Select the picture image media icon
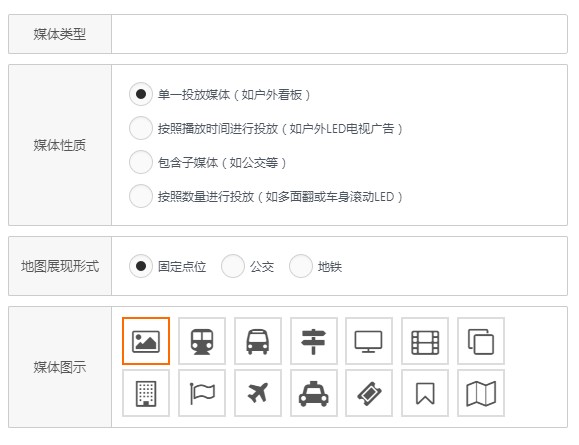The height and width of the screenshot is (445, 579). point(146,341)
